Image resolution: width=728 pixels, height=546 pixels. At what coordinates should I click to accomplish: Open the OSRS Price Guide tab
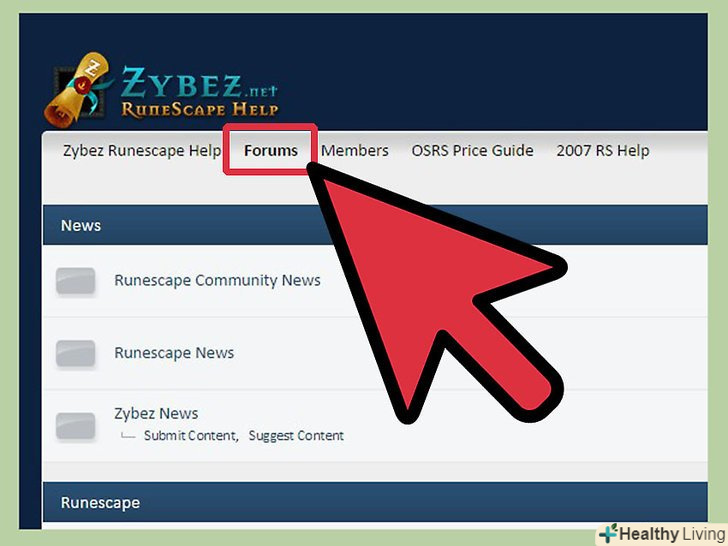(x=472, y=150)
